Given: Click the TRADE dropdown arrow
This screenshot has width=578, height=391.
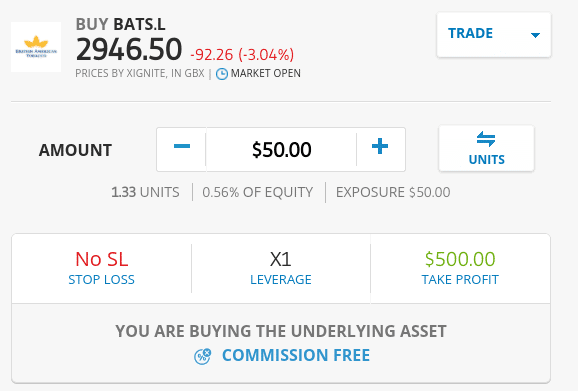Looking at the screenshot, I should click(x=535, y=35).
